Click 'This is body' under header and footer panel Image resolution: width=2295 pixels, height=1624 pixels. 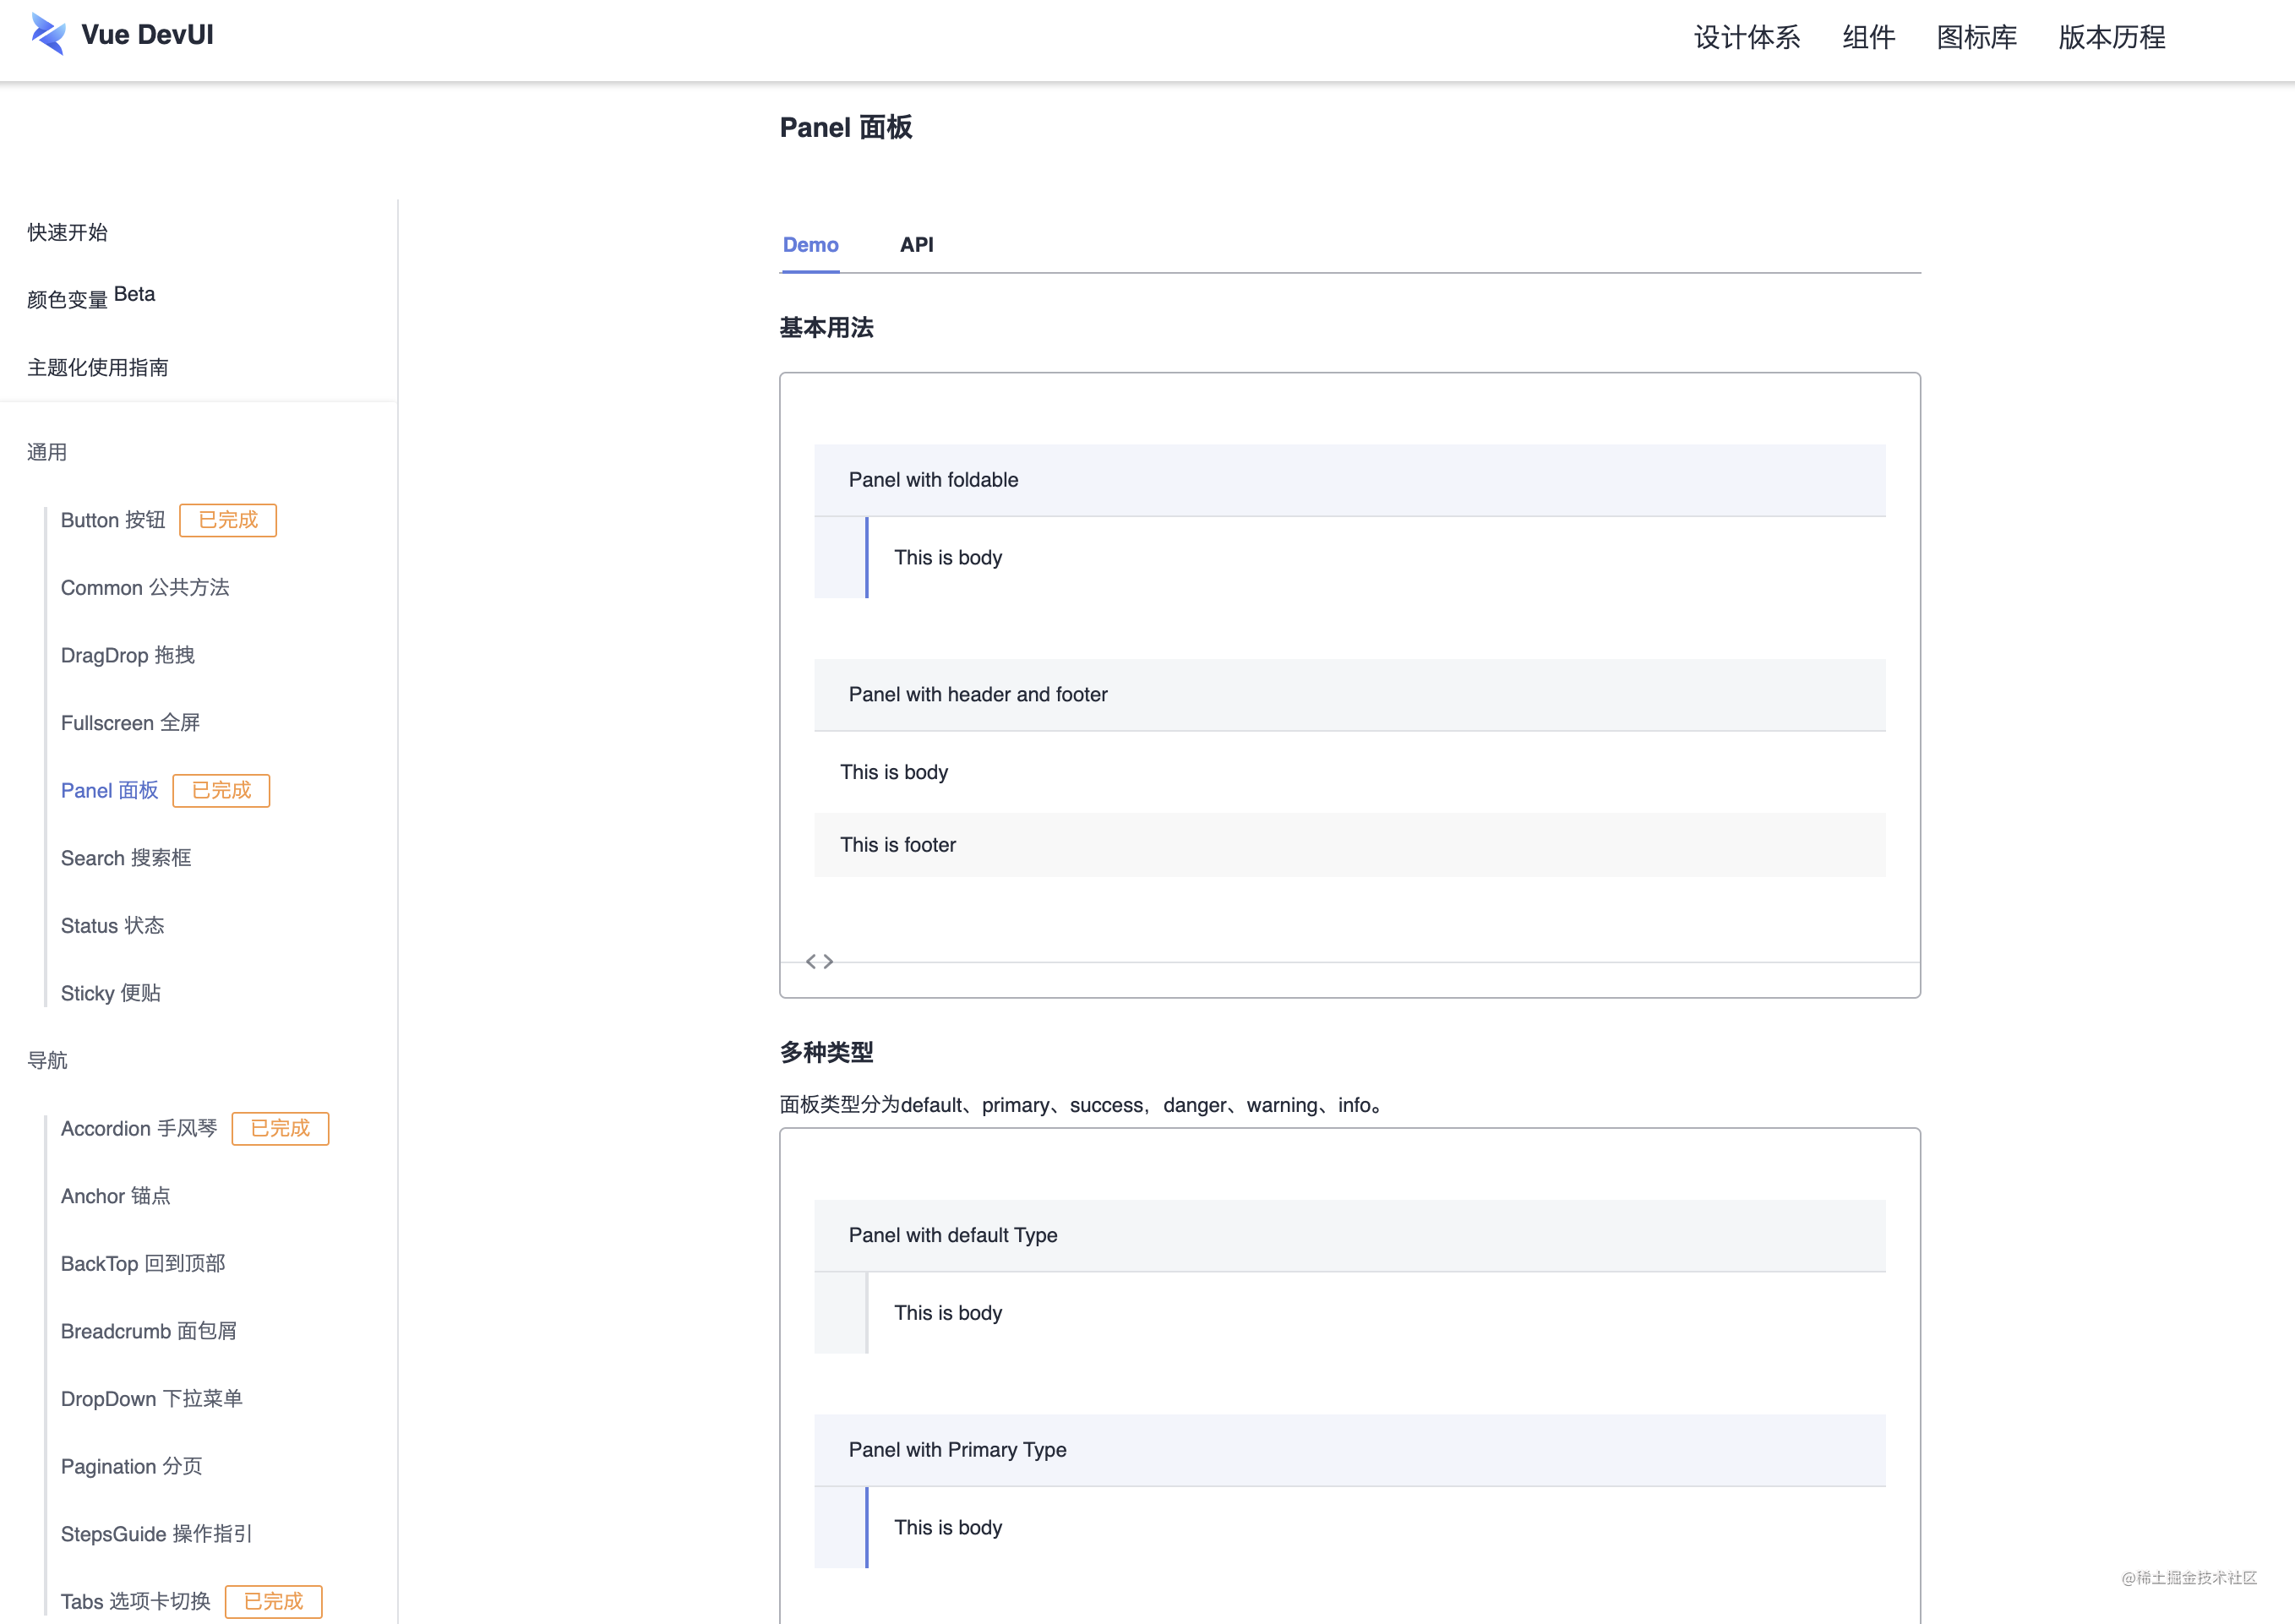click(894, 772)
